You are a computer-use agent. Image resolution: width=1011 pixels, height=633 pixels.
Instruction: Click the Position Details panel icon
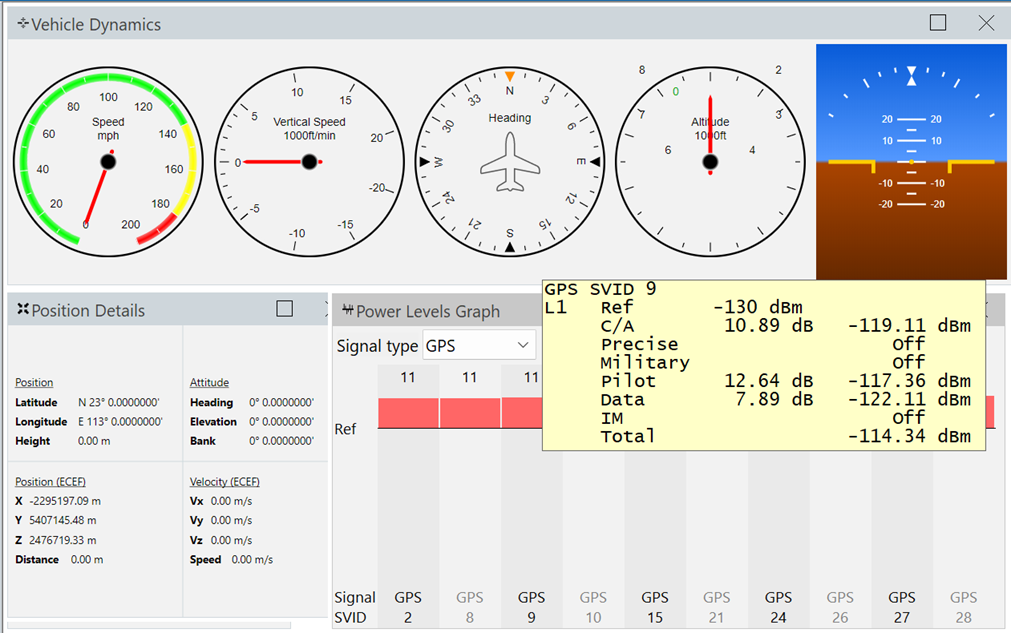point(23,309)
